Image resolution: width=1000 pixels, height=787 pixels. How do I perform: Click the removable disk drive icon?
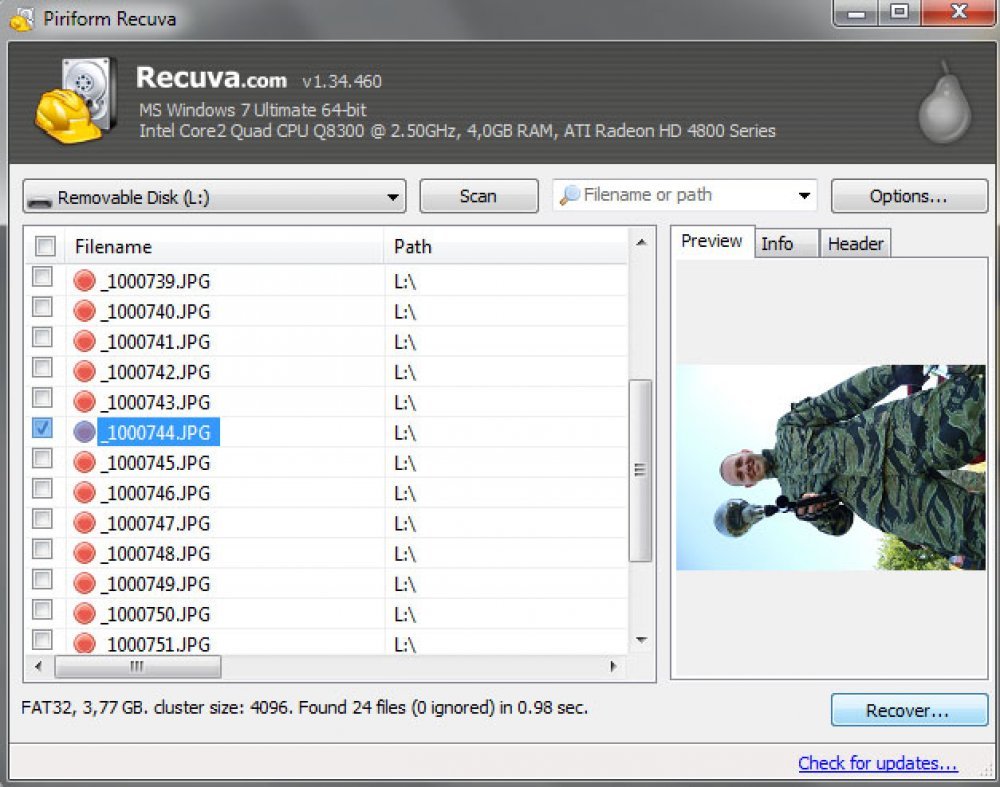(x=40, y=201)
